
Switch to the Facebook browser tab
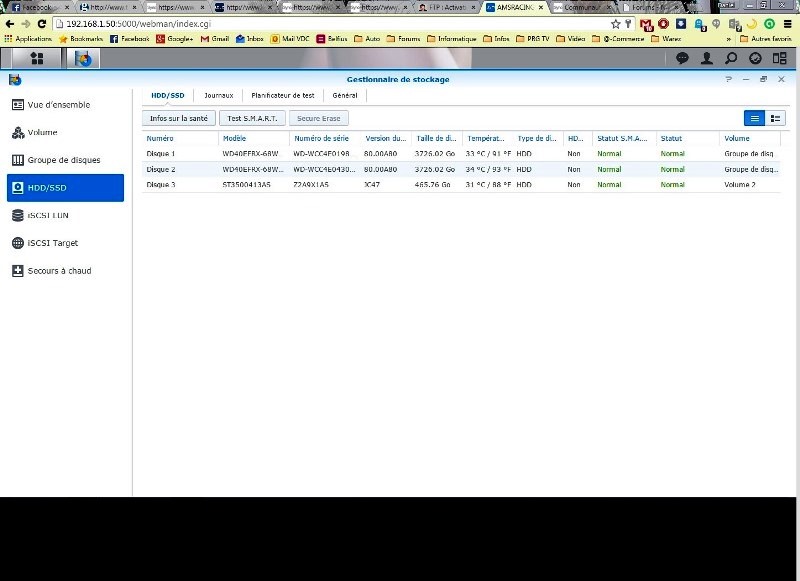(38, 8)
